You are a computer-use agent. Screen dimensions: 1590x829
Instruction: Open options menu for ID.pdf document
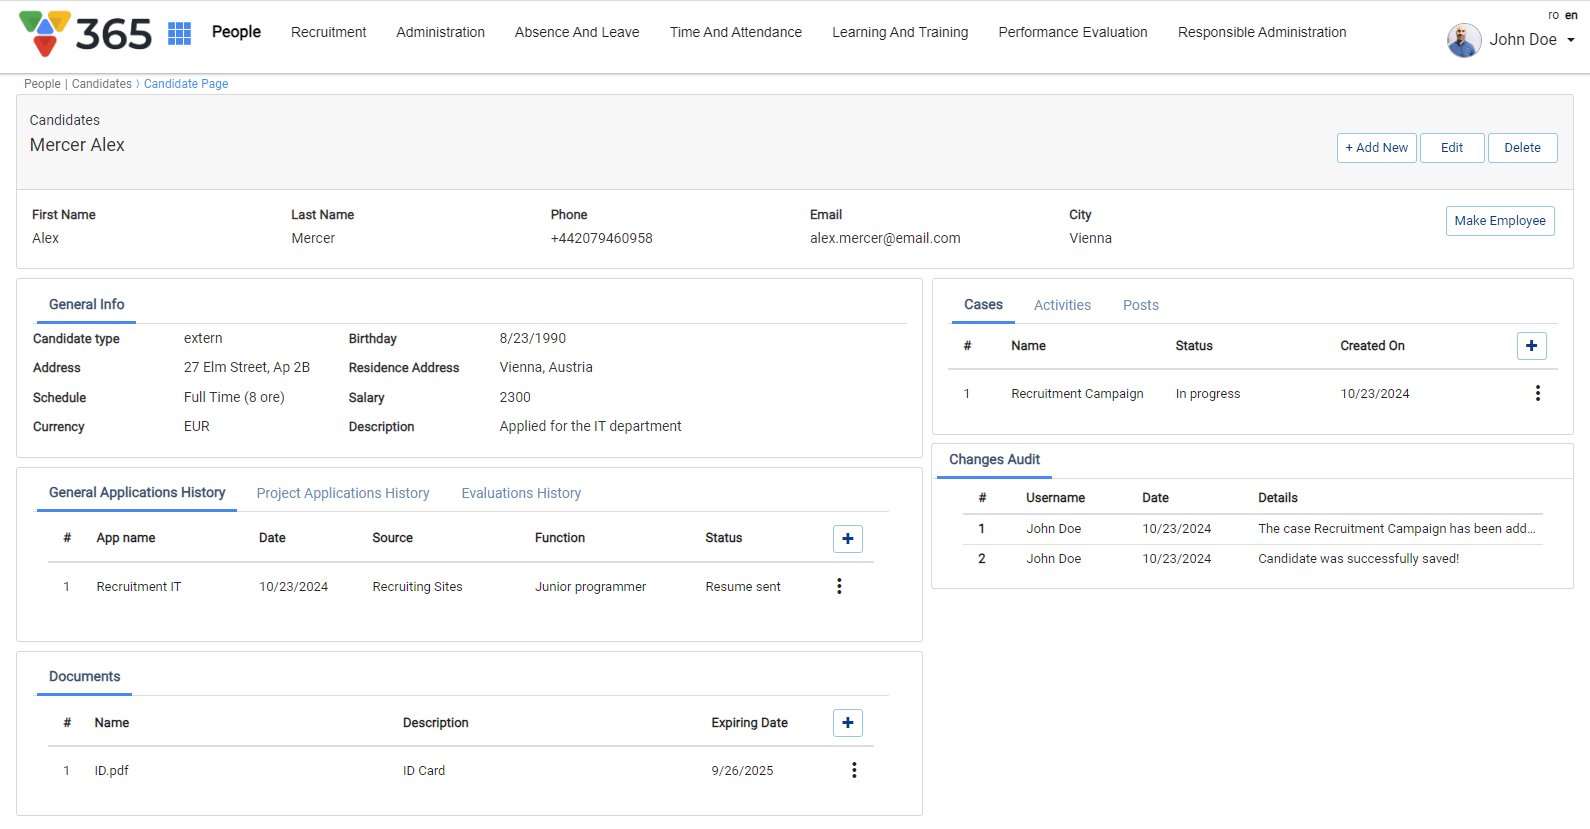853,770
